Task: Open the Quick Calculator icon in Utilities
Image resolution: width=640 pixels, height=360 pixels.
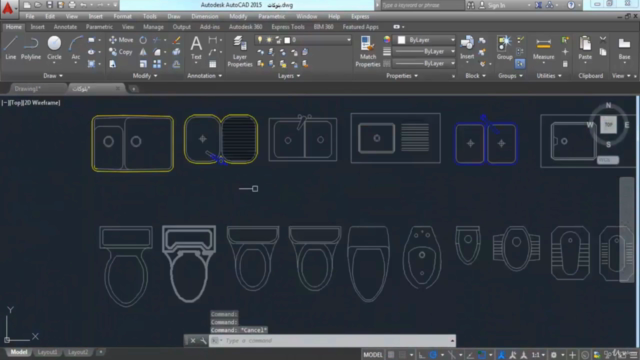Action: tap(565, 64)
